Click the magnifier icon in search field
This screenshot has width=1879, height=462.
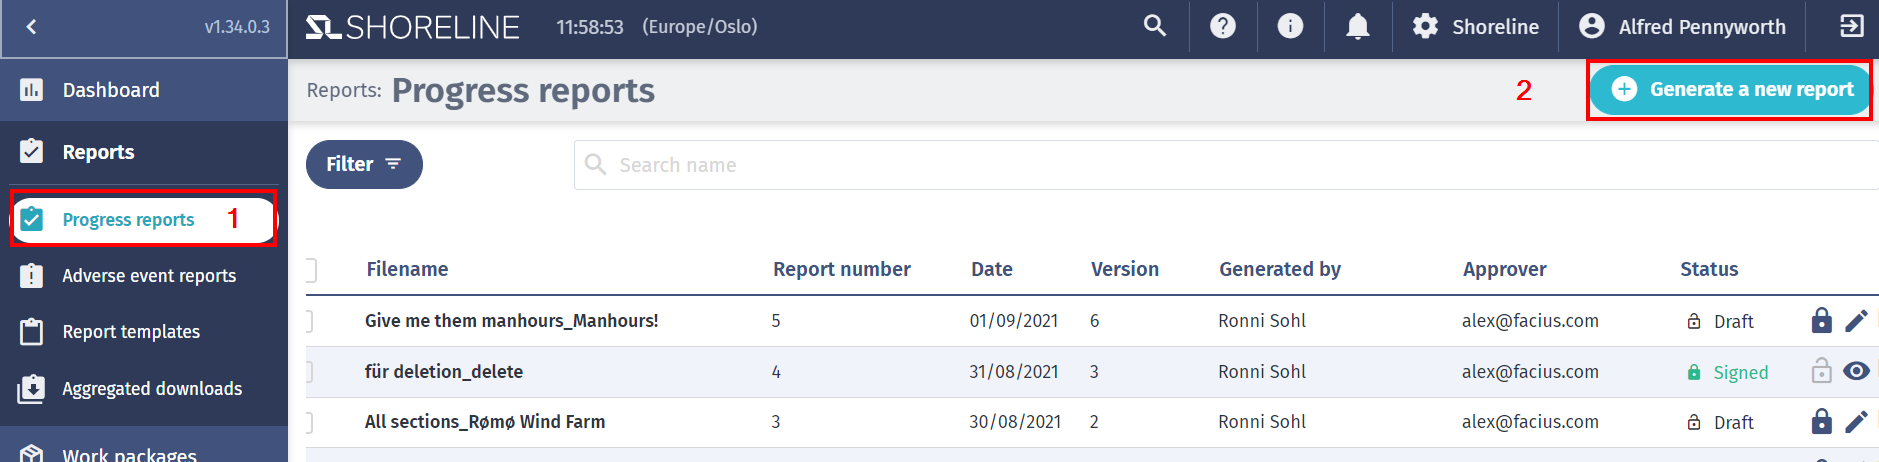596,164
